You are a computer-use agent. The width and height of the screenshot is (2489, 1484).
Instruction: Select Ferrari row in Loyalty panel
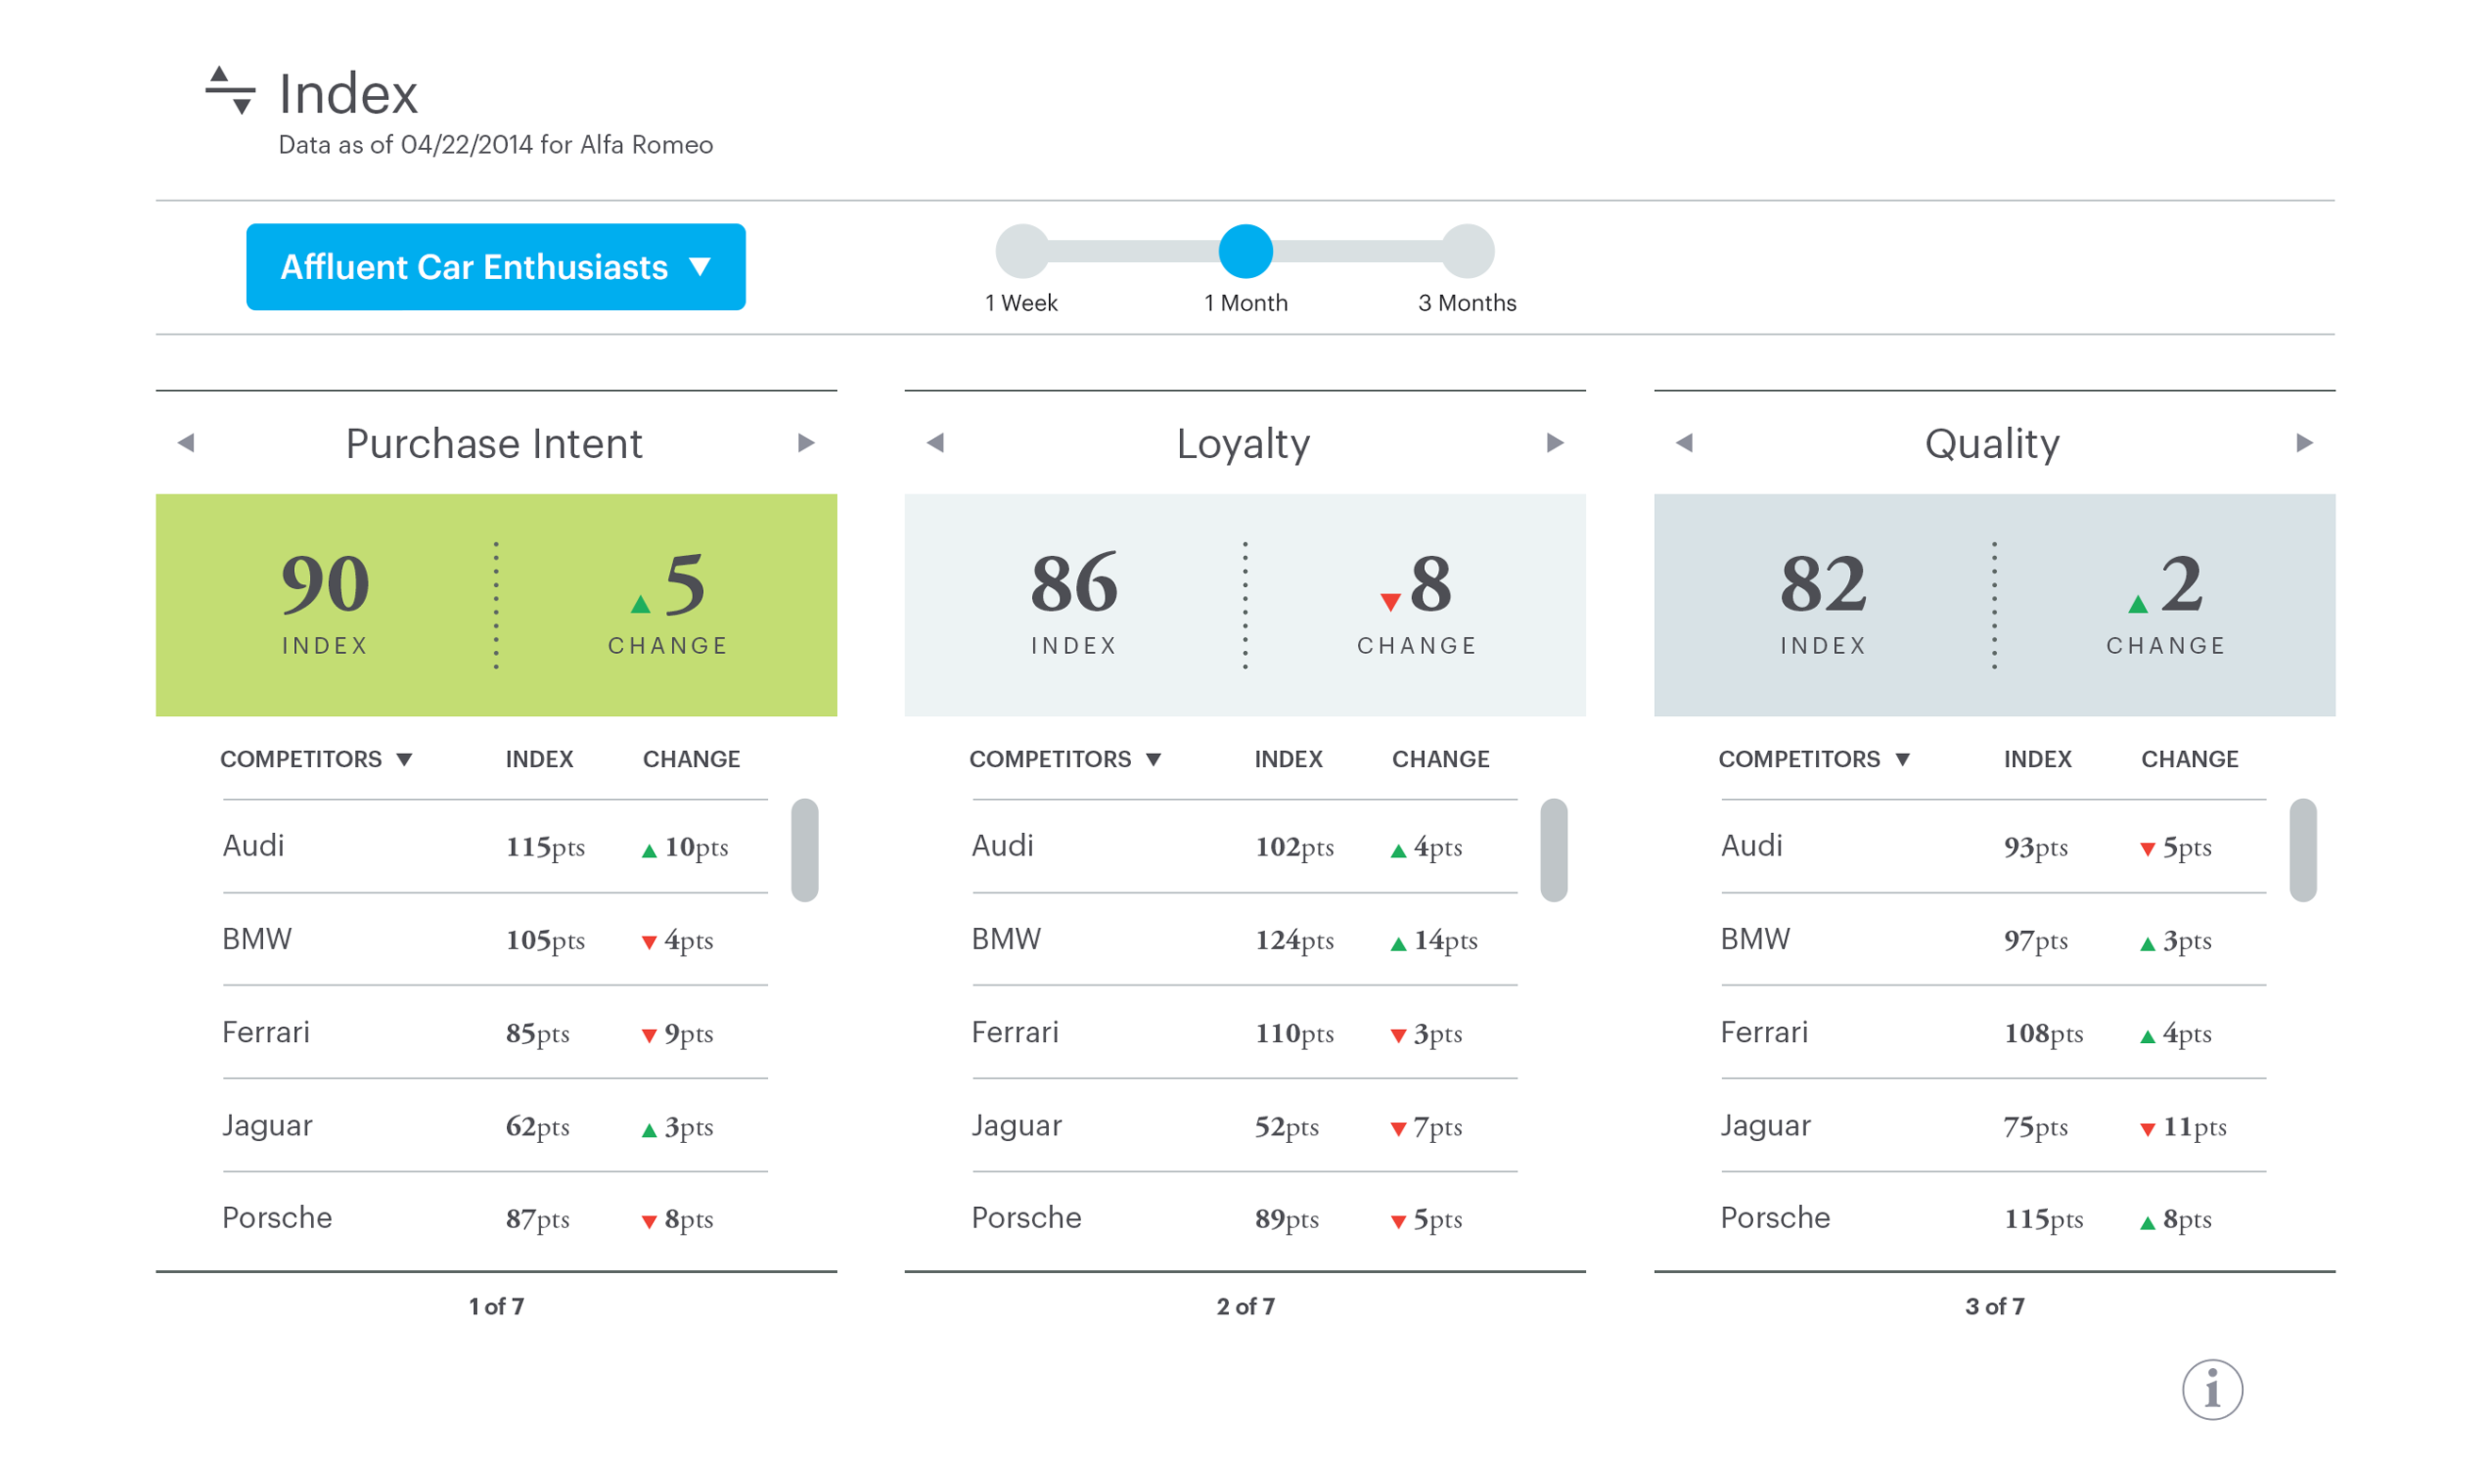[1244, 1032]
